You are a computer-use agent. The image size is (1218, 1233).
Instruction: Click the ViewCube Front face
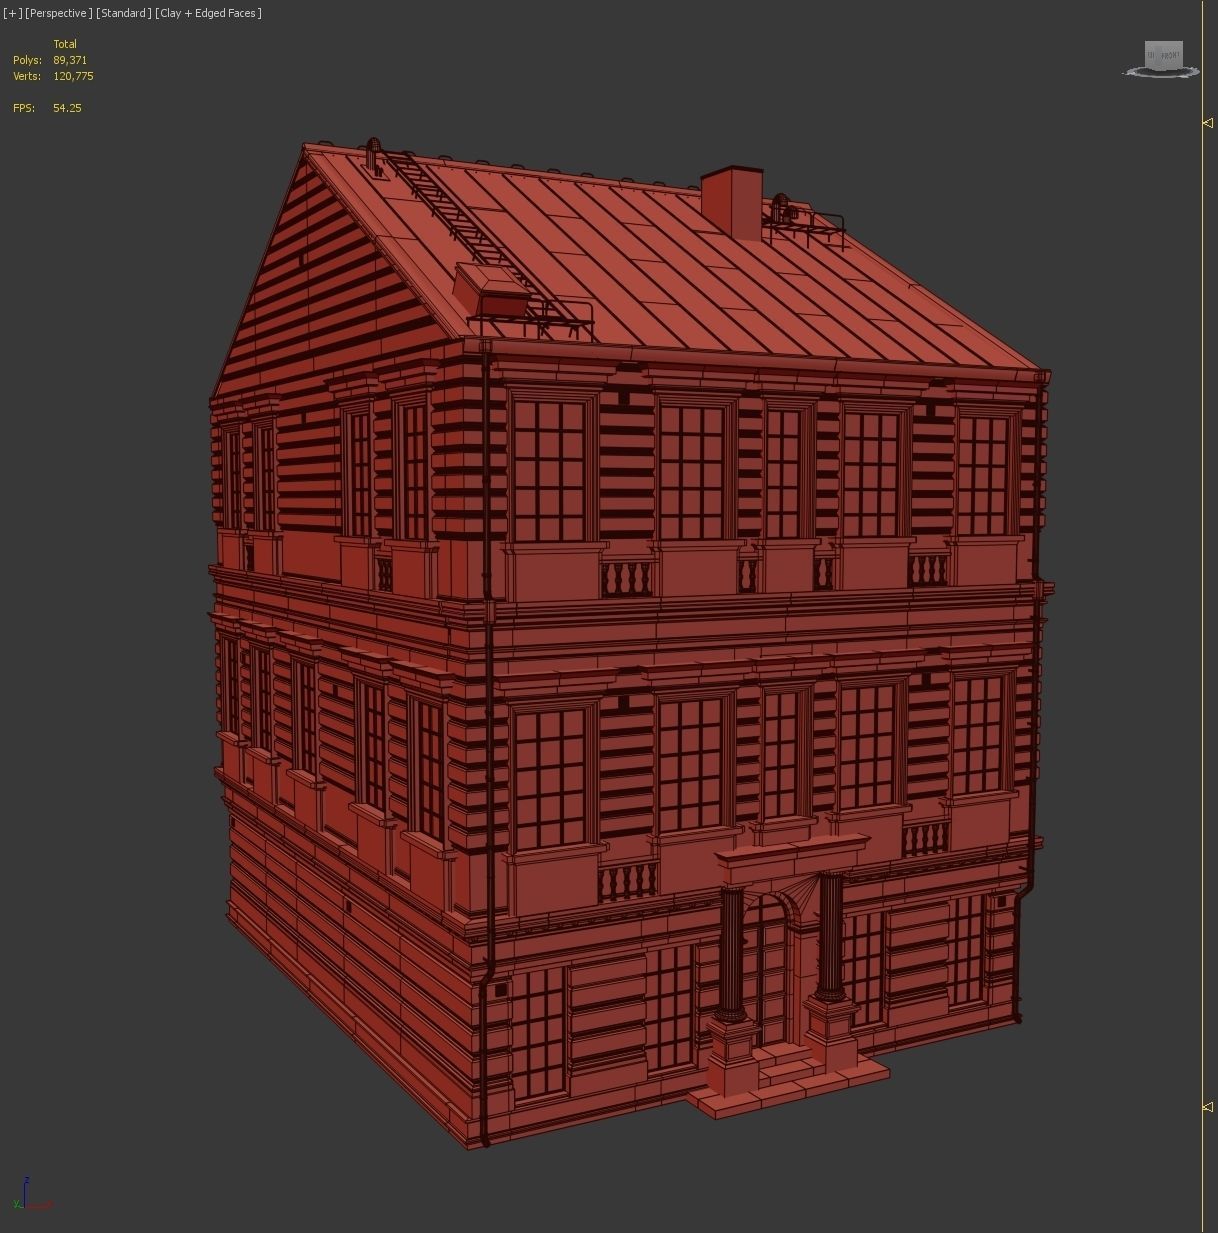[x=1170, y=55]
